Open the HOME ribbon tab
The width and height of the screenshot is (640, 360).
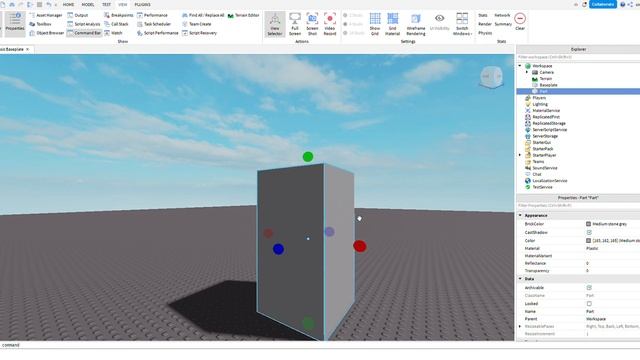click(x=68, y=4)
